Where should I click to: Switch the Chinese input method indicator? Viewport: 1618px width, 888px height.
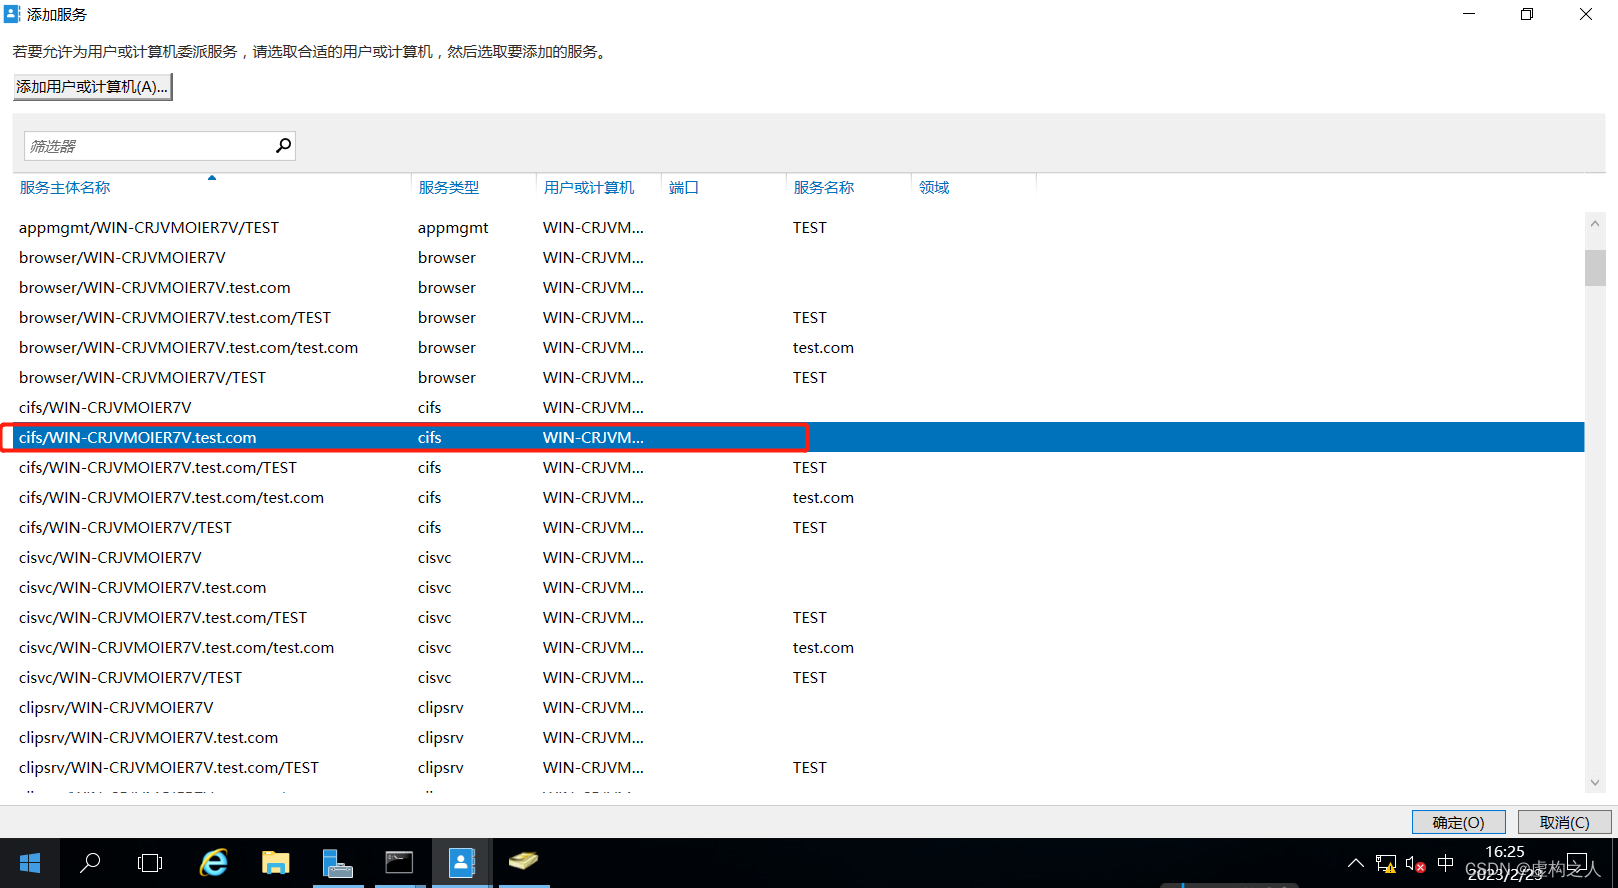[1445, 863]
